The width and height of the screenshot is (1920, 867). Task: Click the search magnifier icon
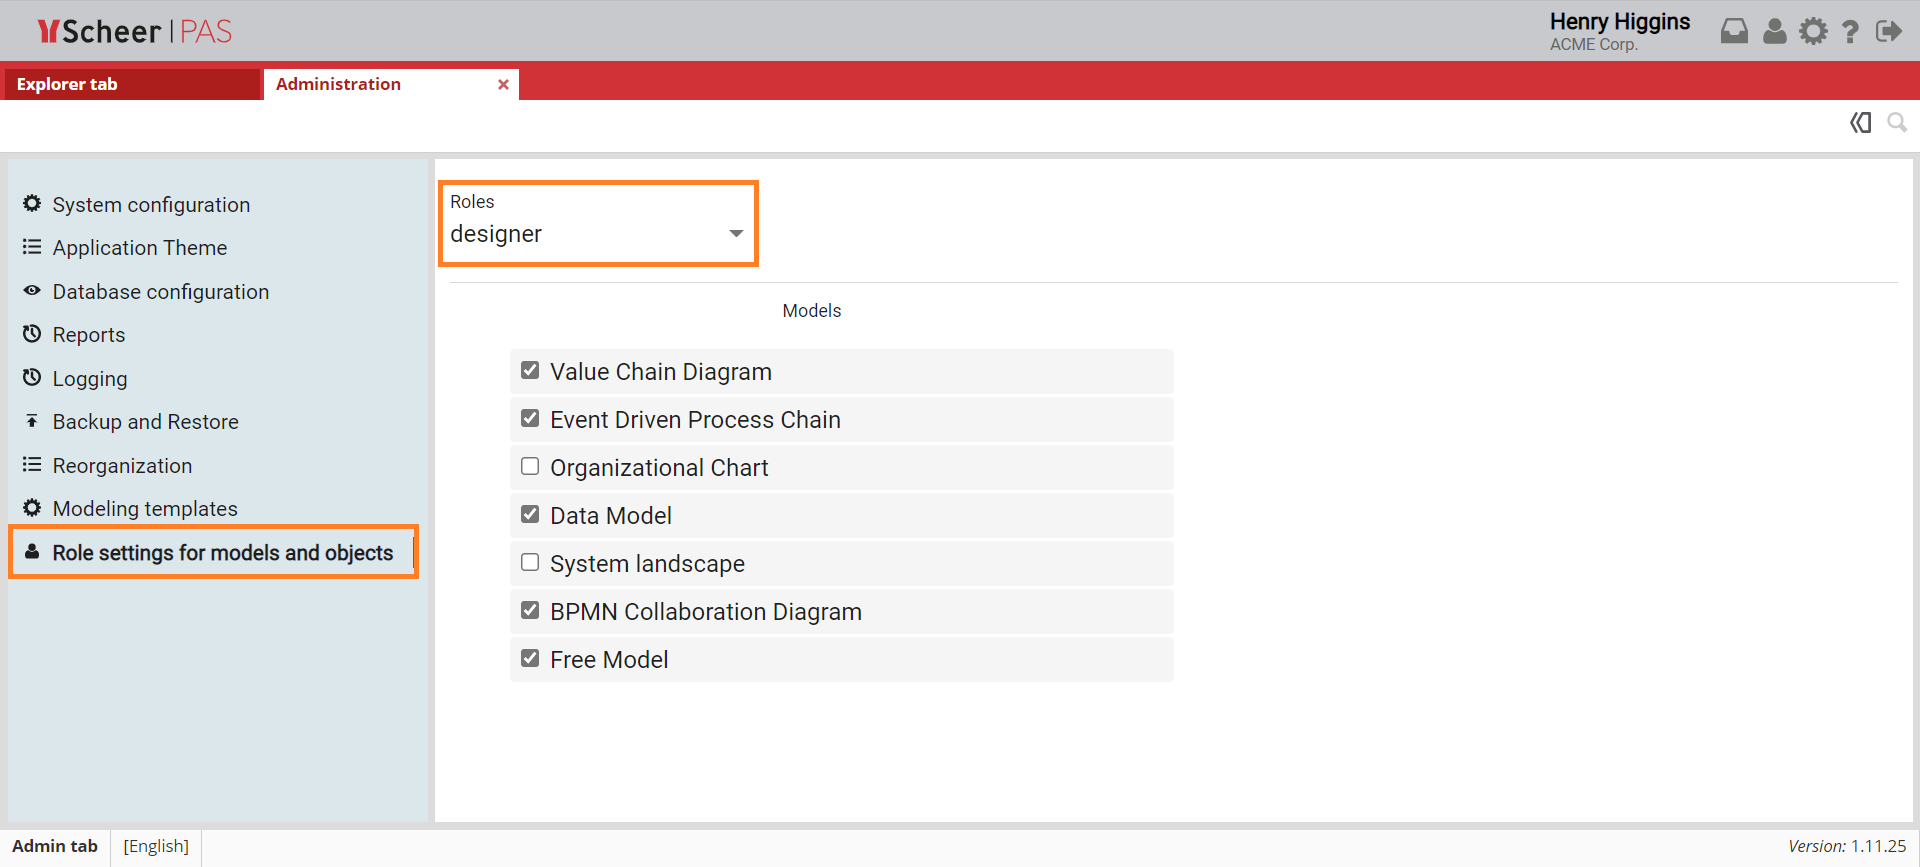[x=1896, y=123]
